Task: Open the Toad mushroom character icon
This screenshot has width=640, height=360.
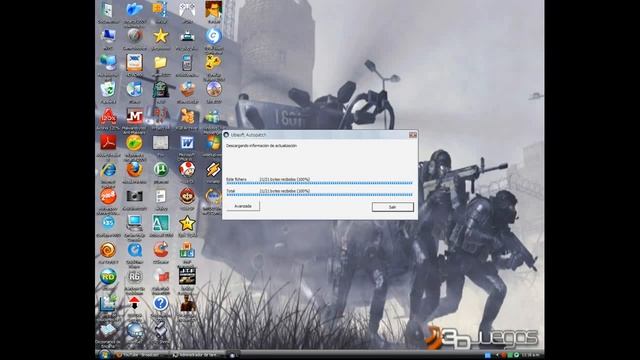Action: (187, 169)
